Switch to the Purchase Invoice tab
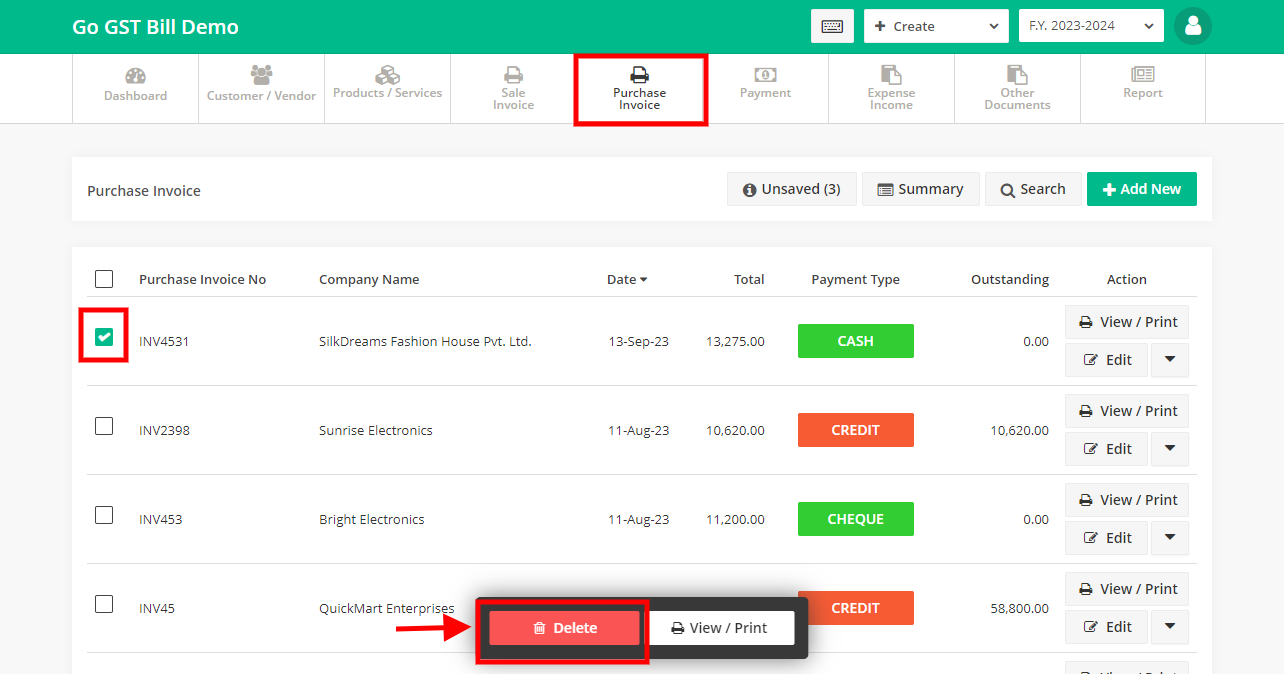 640,88
